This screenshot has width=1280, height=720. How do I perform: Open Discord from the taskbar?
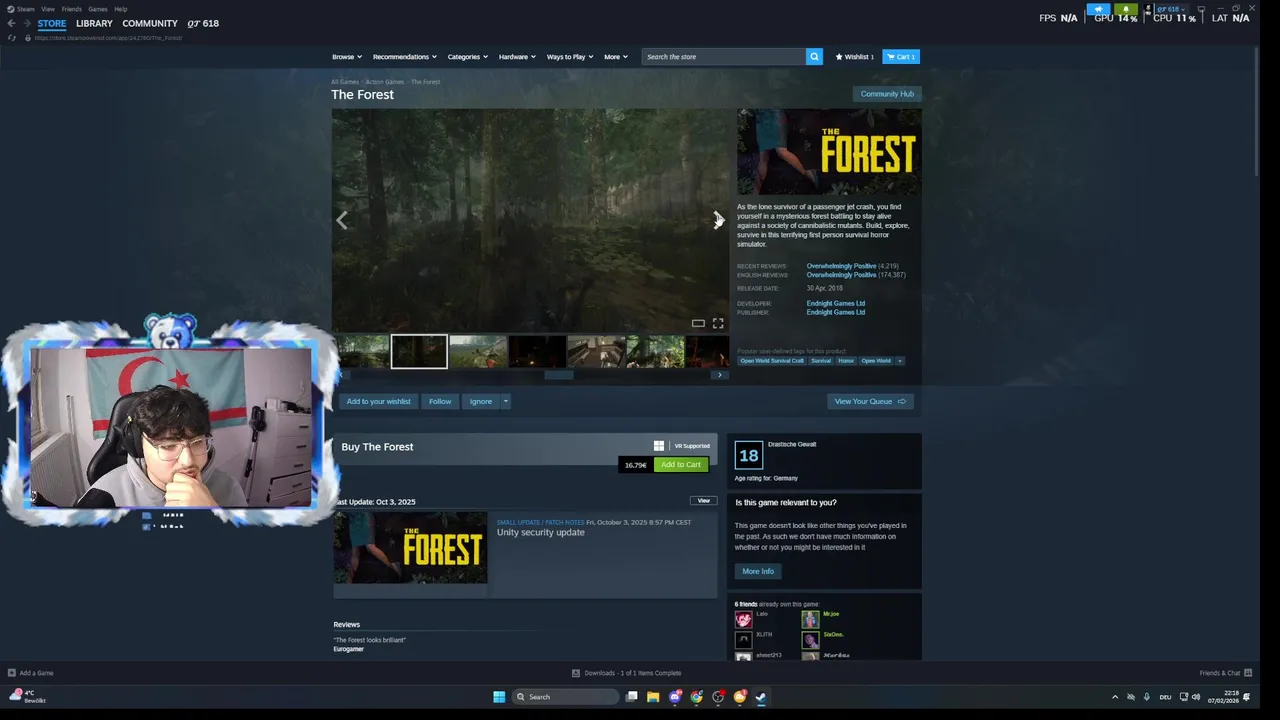coord(675,697)
